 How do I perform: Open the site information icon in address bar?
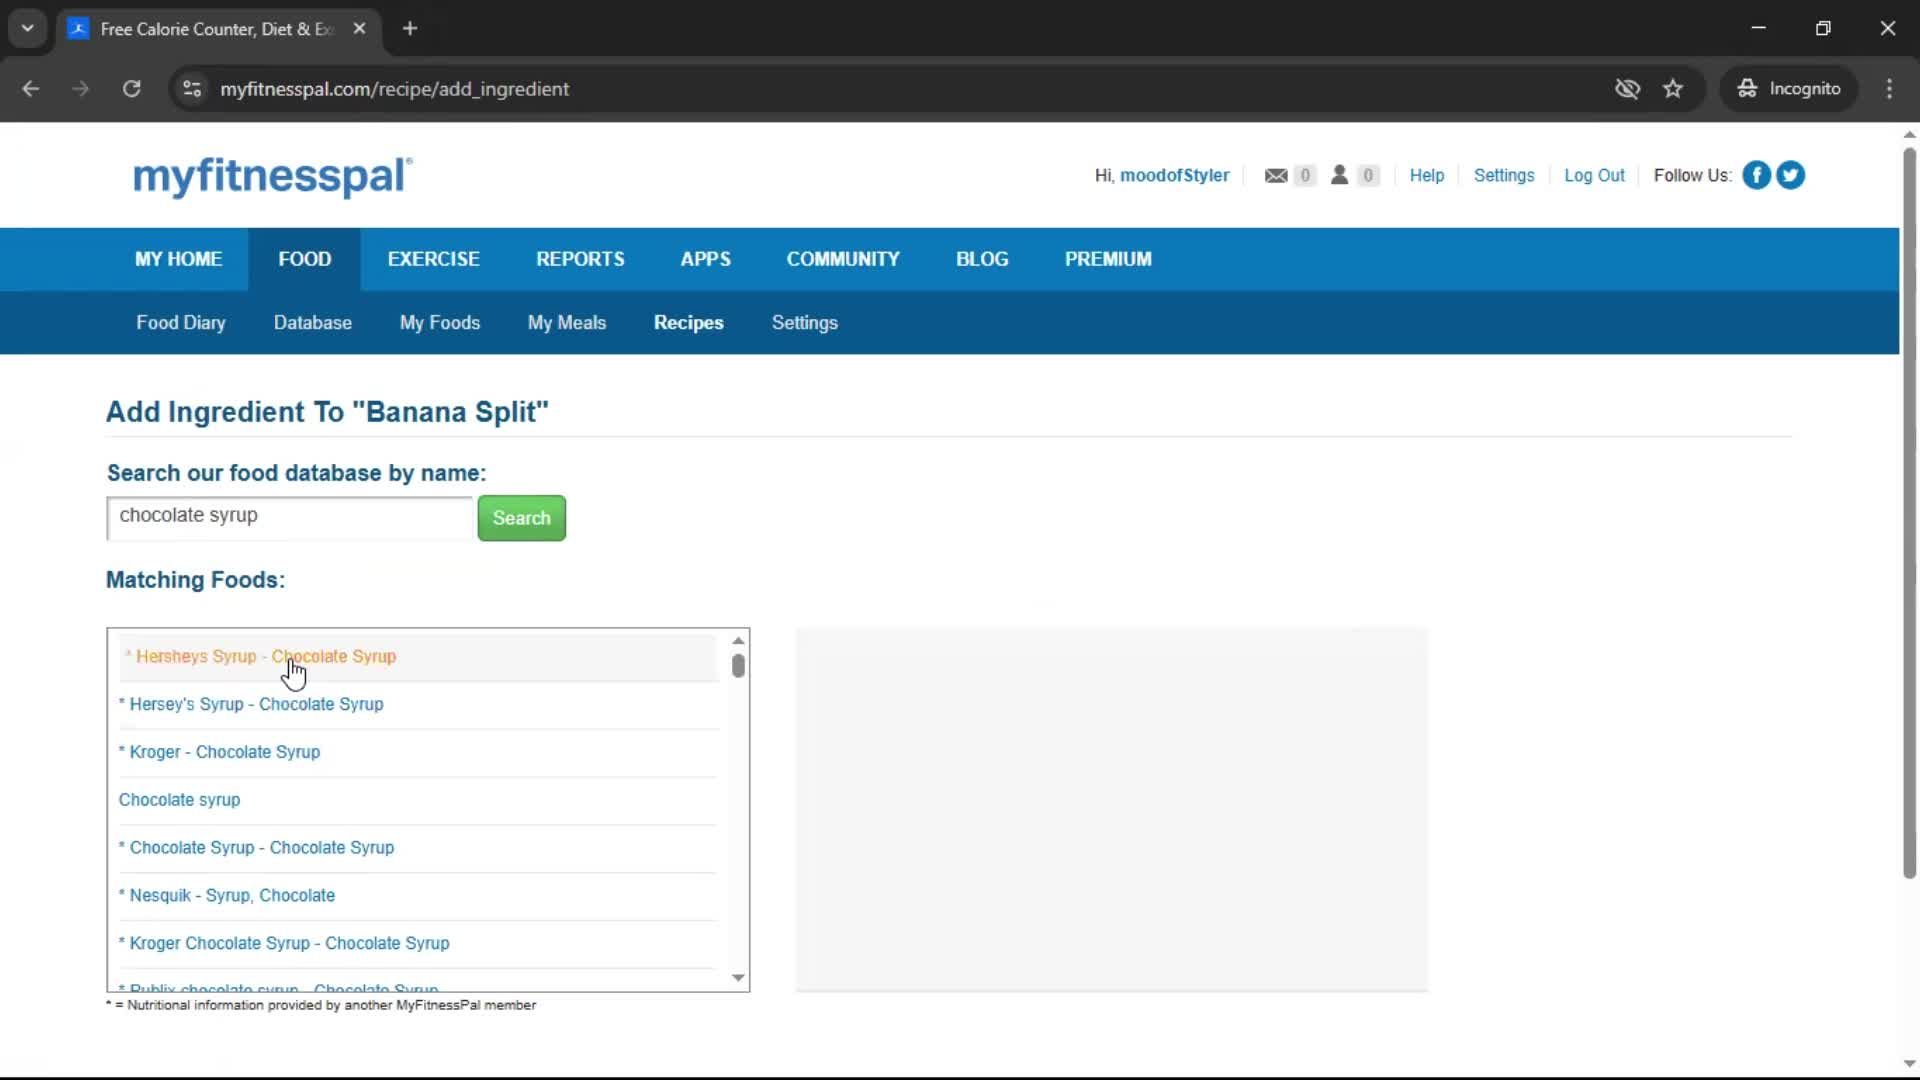(x=192, y=89)
